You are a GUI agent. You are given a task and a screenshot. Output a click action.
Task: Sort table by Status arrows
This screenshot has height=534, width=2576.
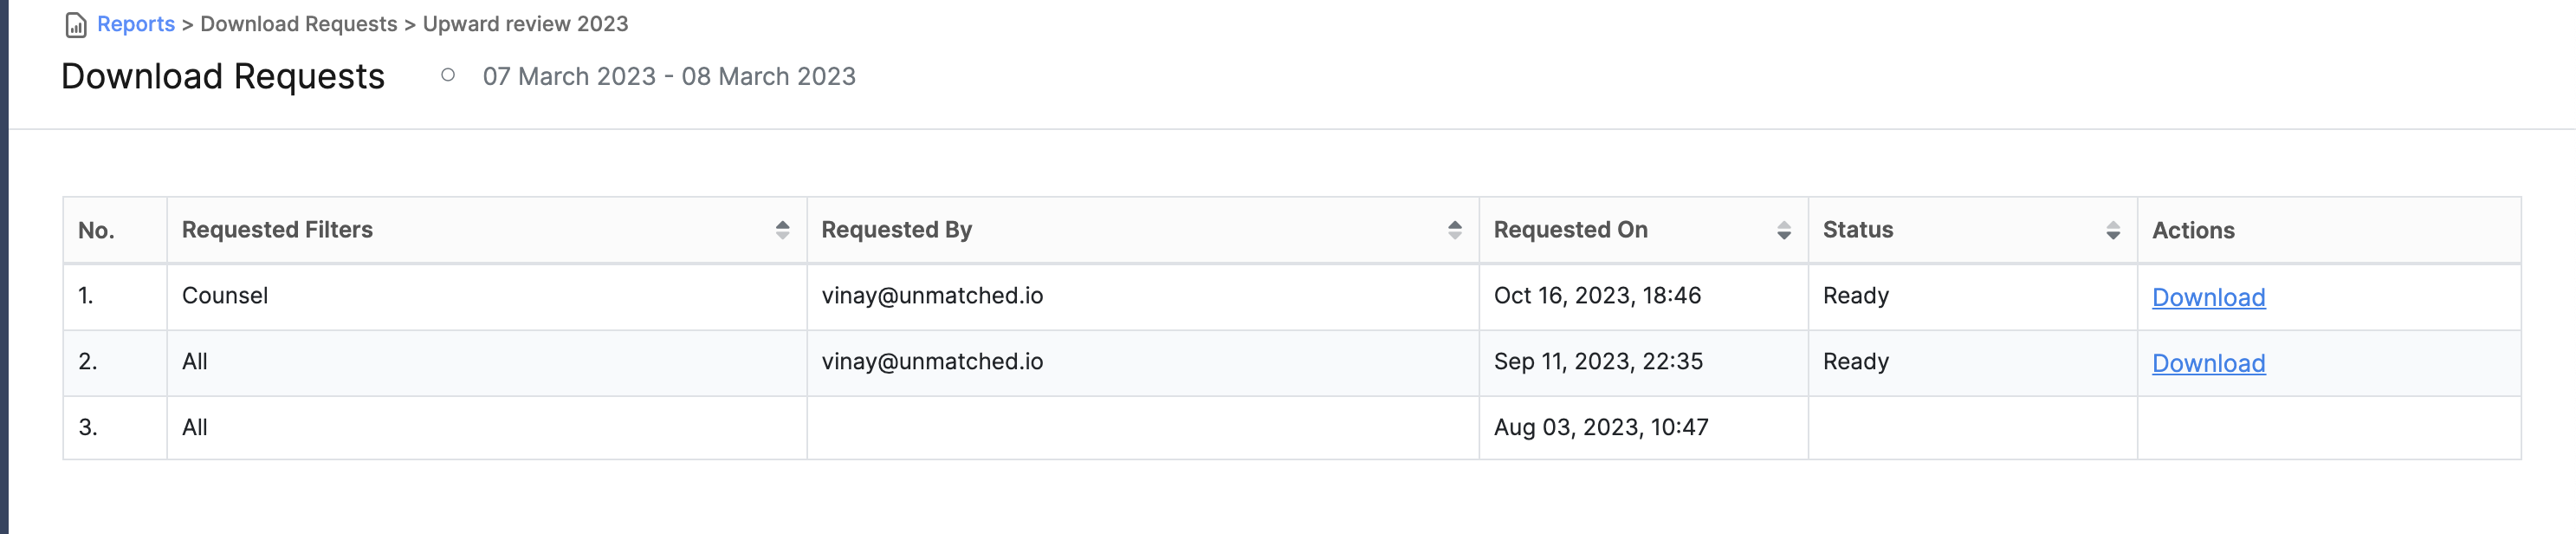(2112, 230)
